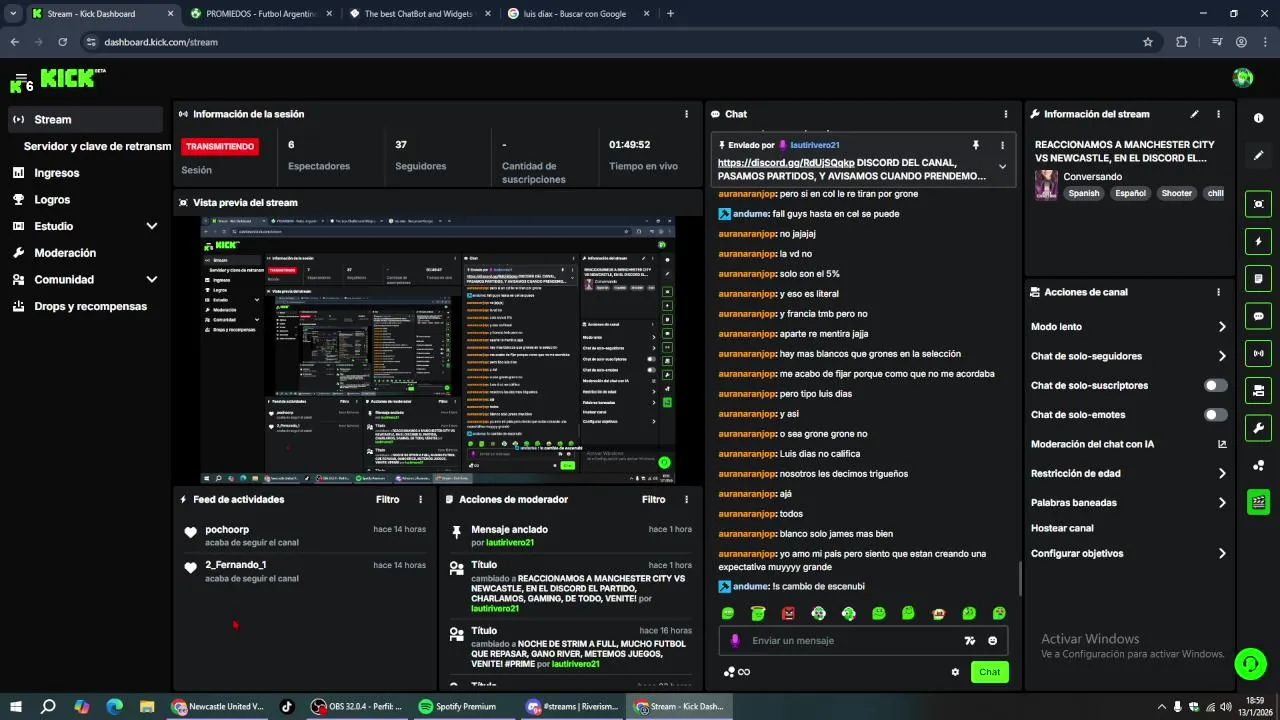Open the info icon in right sidebar
This screenshot has height=720, width=1280.
pos(1258,118)
